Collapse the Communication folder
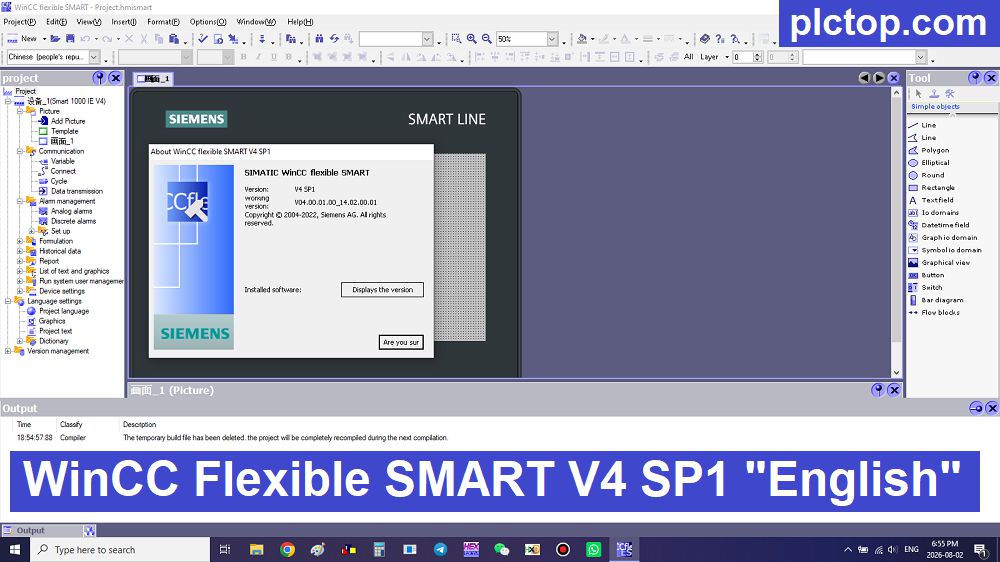Image resolution: width=1000 pixels, height=562 pixels. (20, 151)
